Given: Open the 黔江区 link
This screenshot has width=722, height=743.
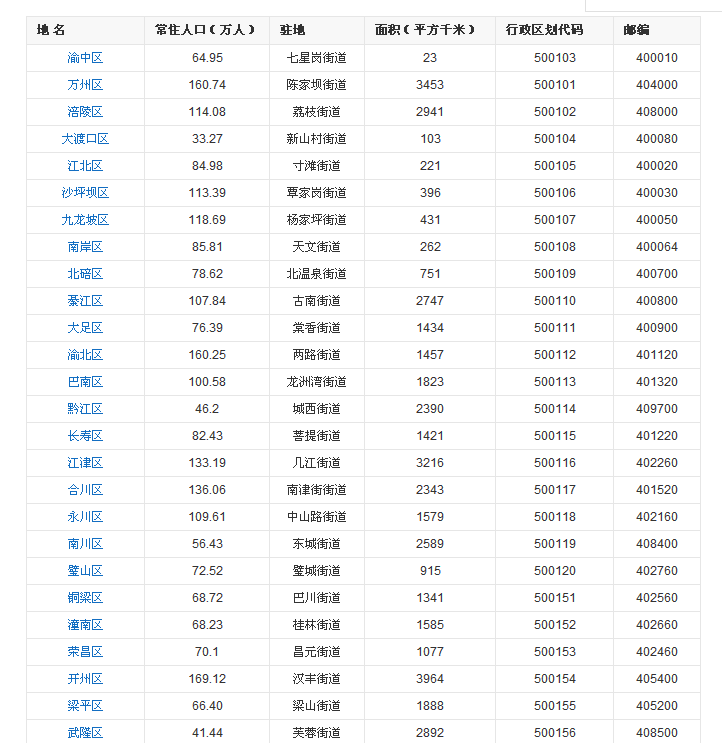Looking at the screenshot, I should tap(85, 409).
